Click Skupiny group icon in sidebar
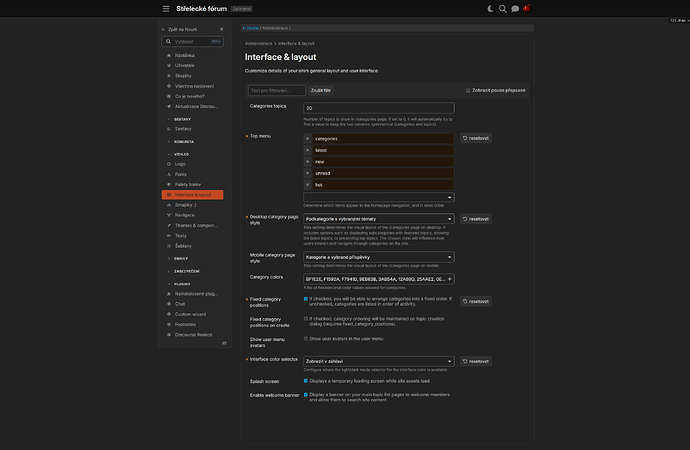 pyautogui.click(x=169, y=76)
